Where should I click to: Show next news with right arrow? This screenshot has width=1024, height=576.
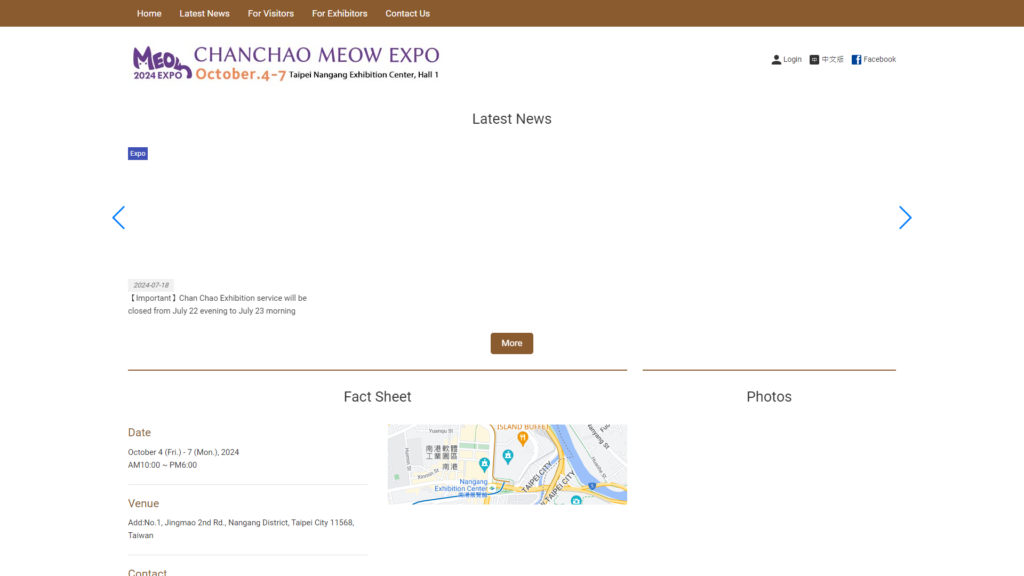click(x=905, y=217)
